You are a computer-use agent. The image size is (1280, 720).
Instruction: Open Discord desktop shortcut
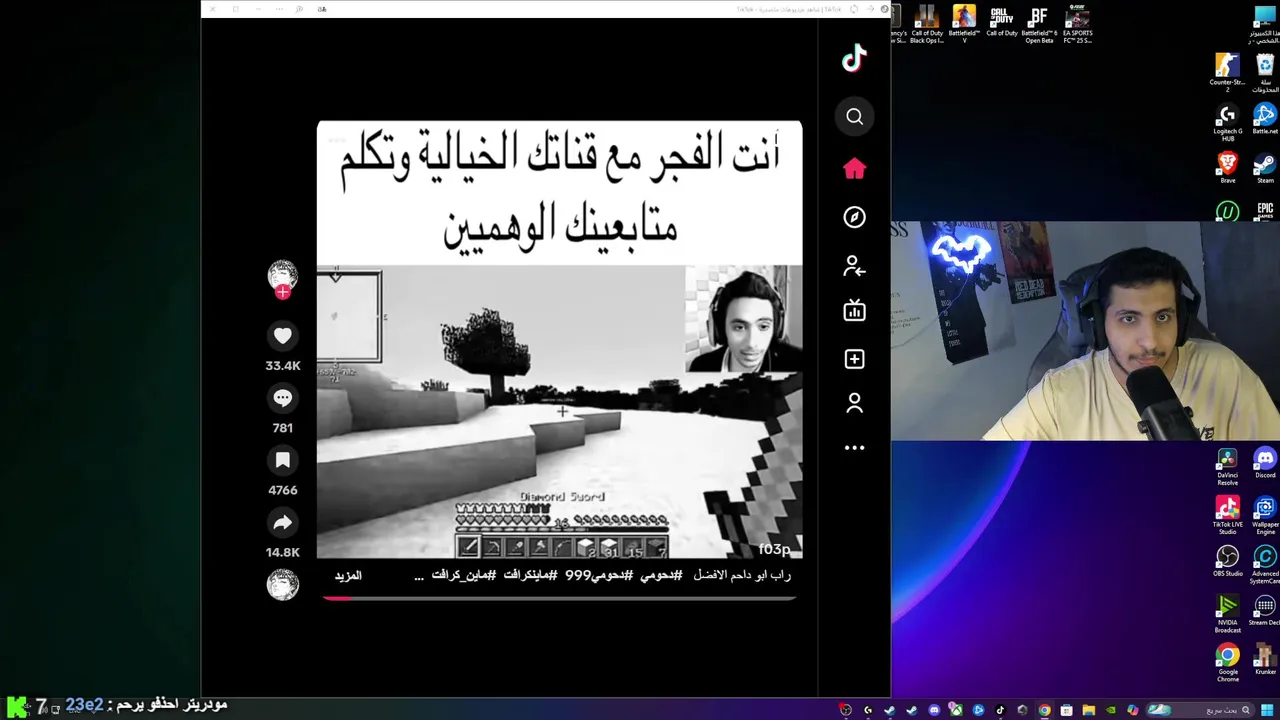1265,462
